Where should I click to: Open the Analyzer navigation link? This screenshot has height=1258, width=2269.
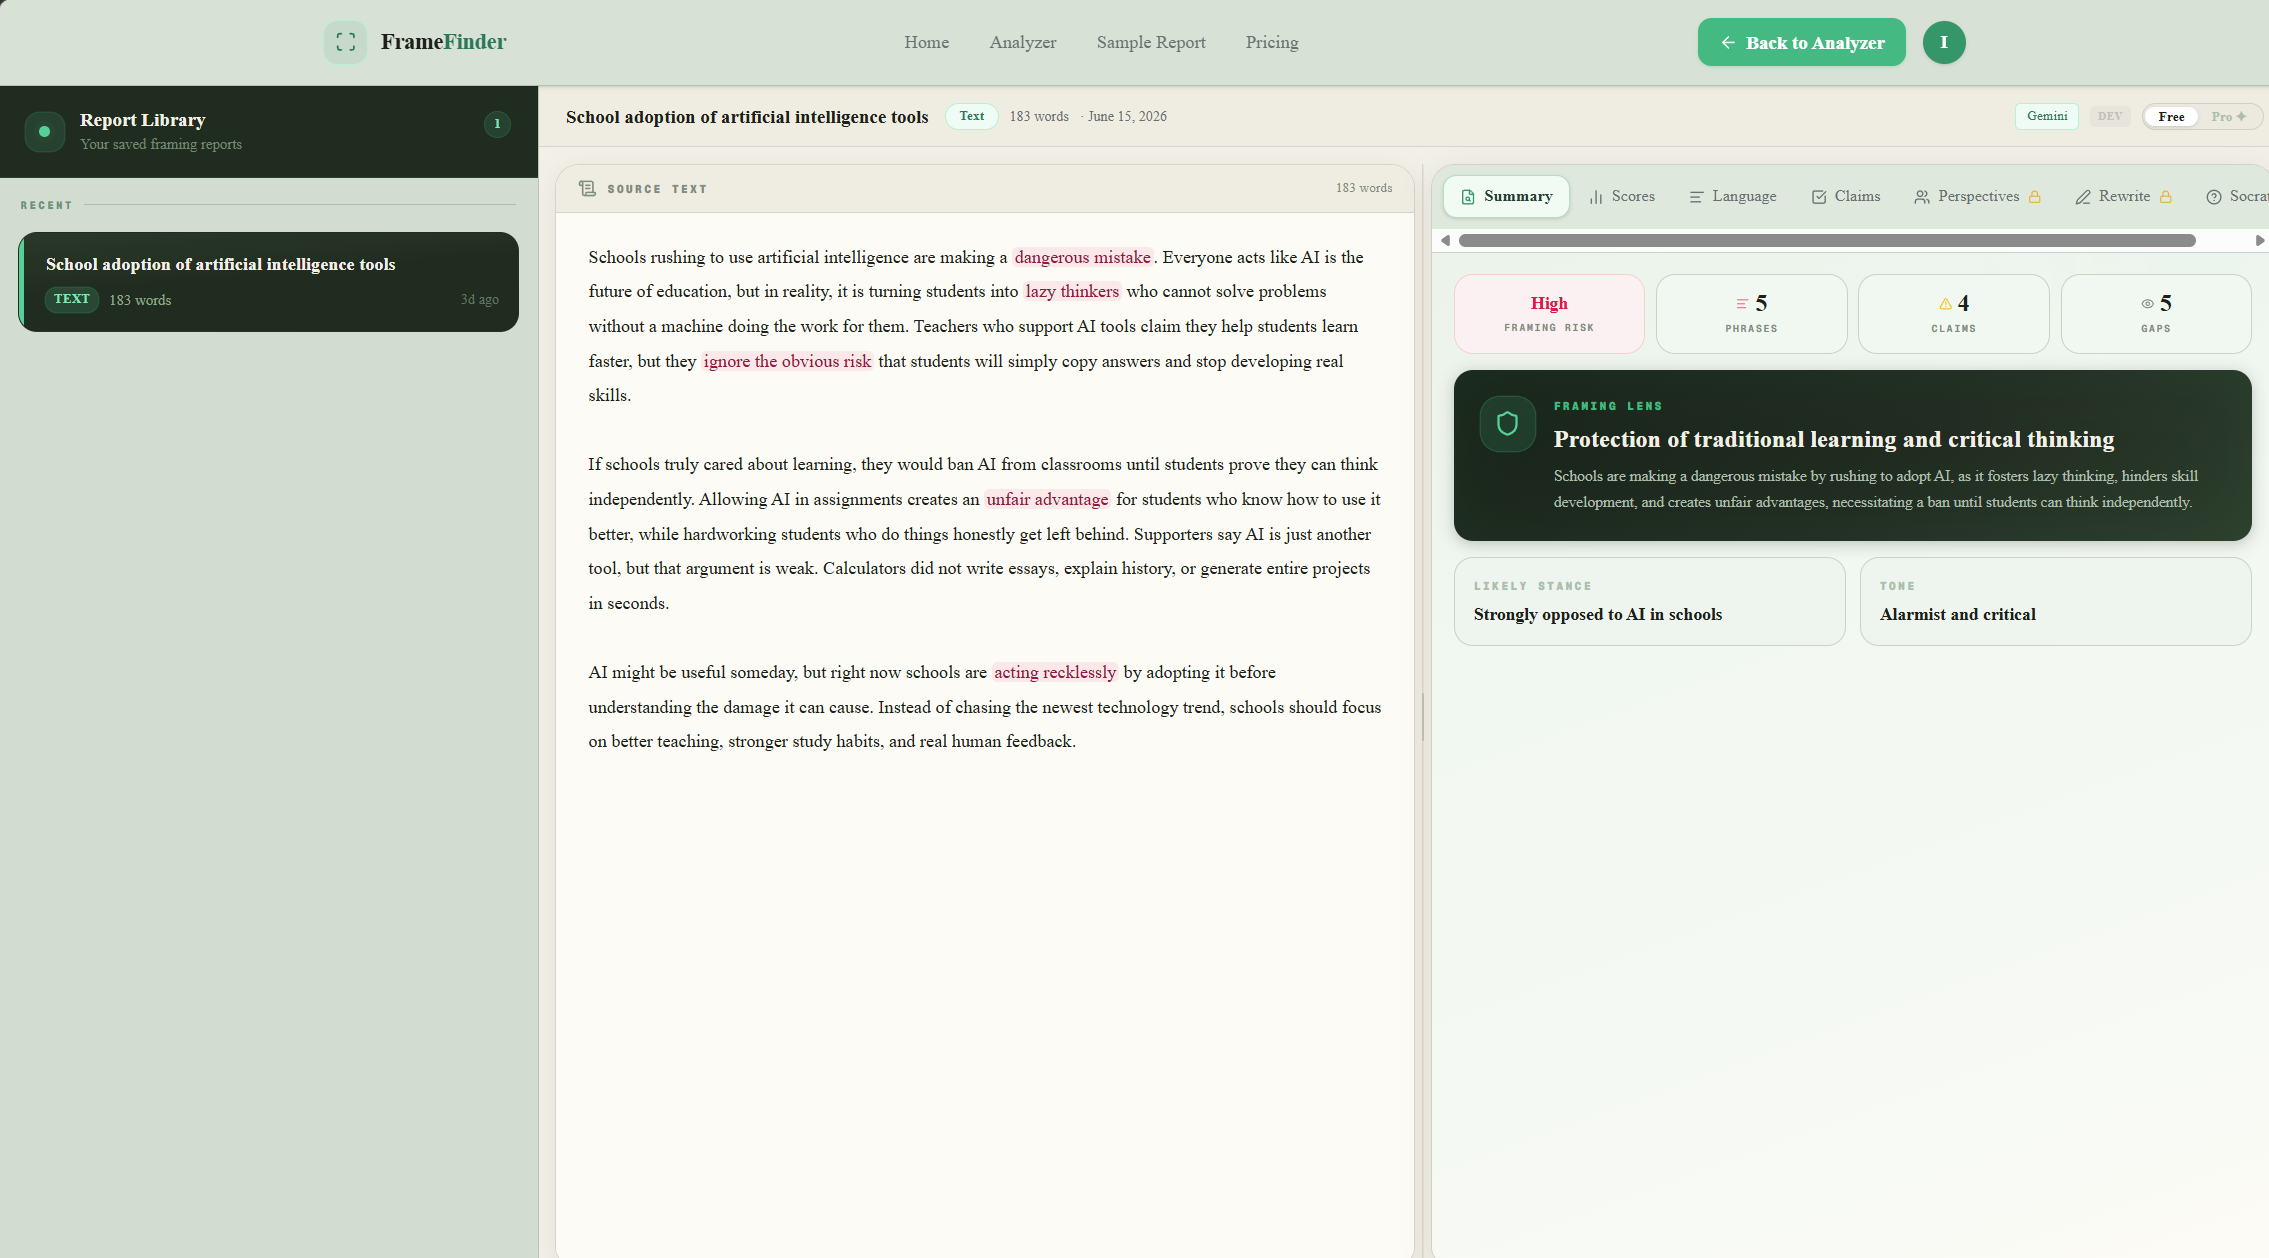tap(1022, 42)
